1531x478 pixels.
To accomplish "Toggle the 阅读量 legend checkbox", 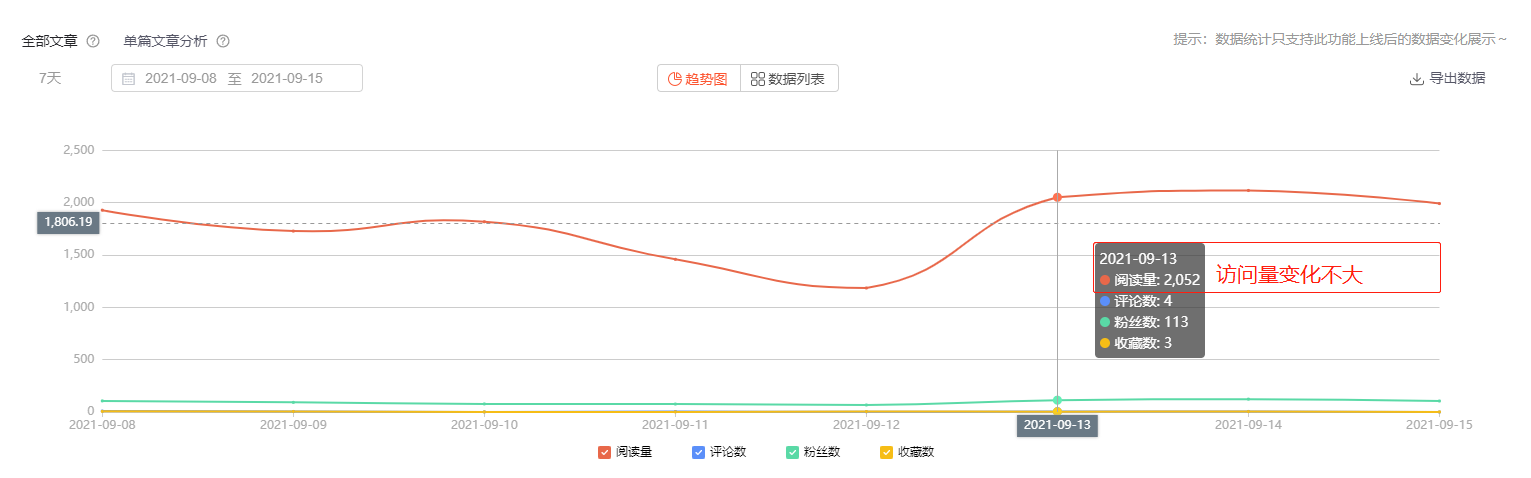I will (x=604, y=452).
